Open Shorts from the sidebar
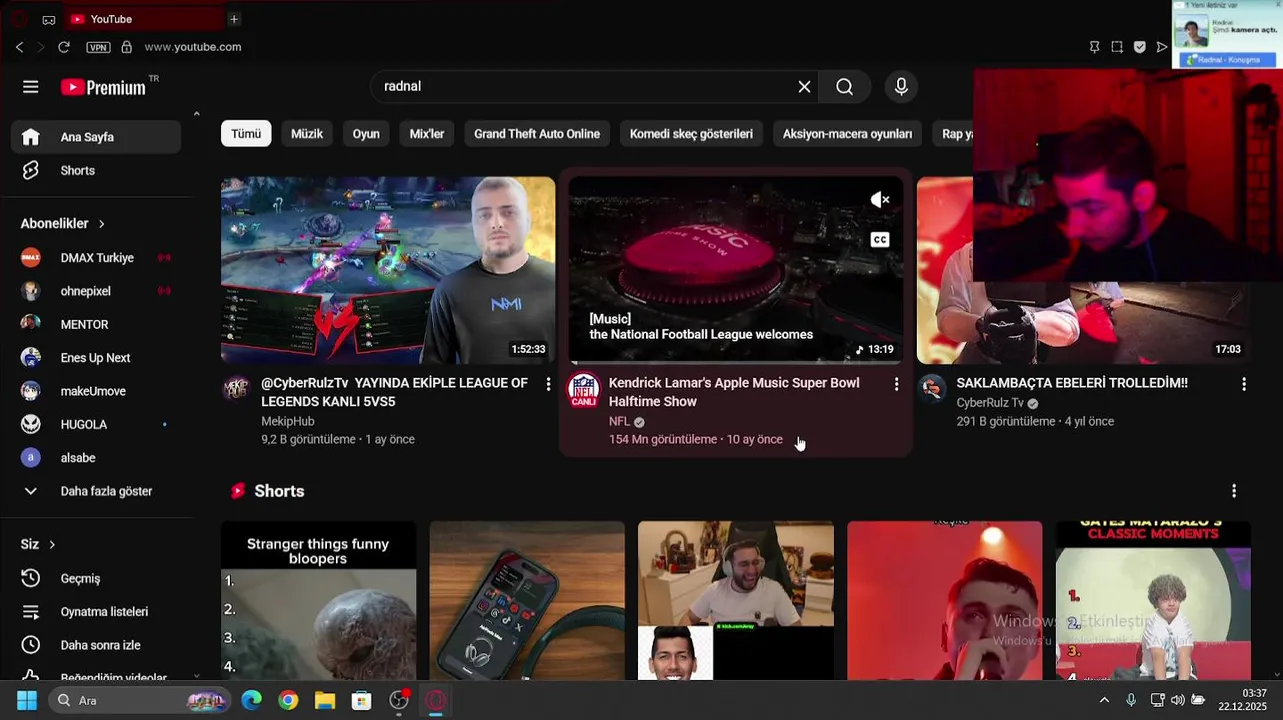The height and width of the screenshot is (720, 1283). tap(96, 171)
